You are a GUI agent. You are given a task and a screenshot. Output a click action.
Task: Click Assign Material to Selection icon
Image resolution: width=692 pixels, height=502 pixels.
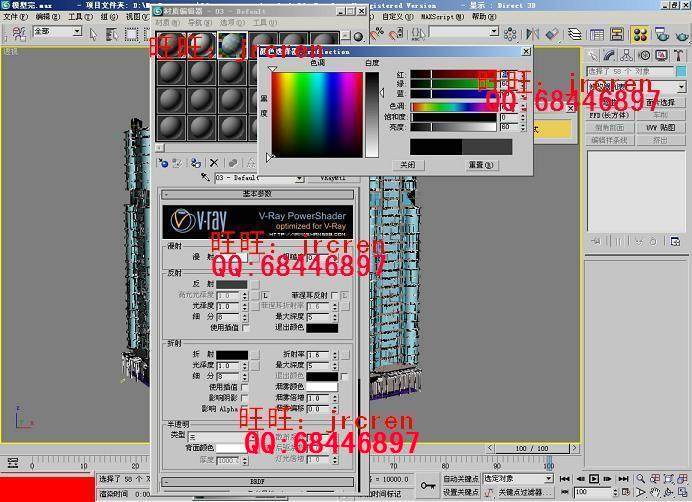coord(196,163)
